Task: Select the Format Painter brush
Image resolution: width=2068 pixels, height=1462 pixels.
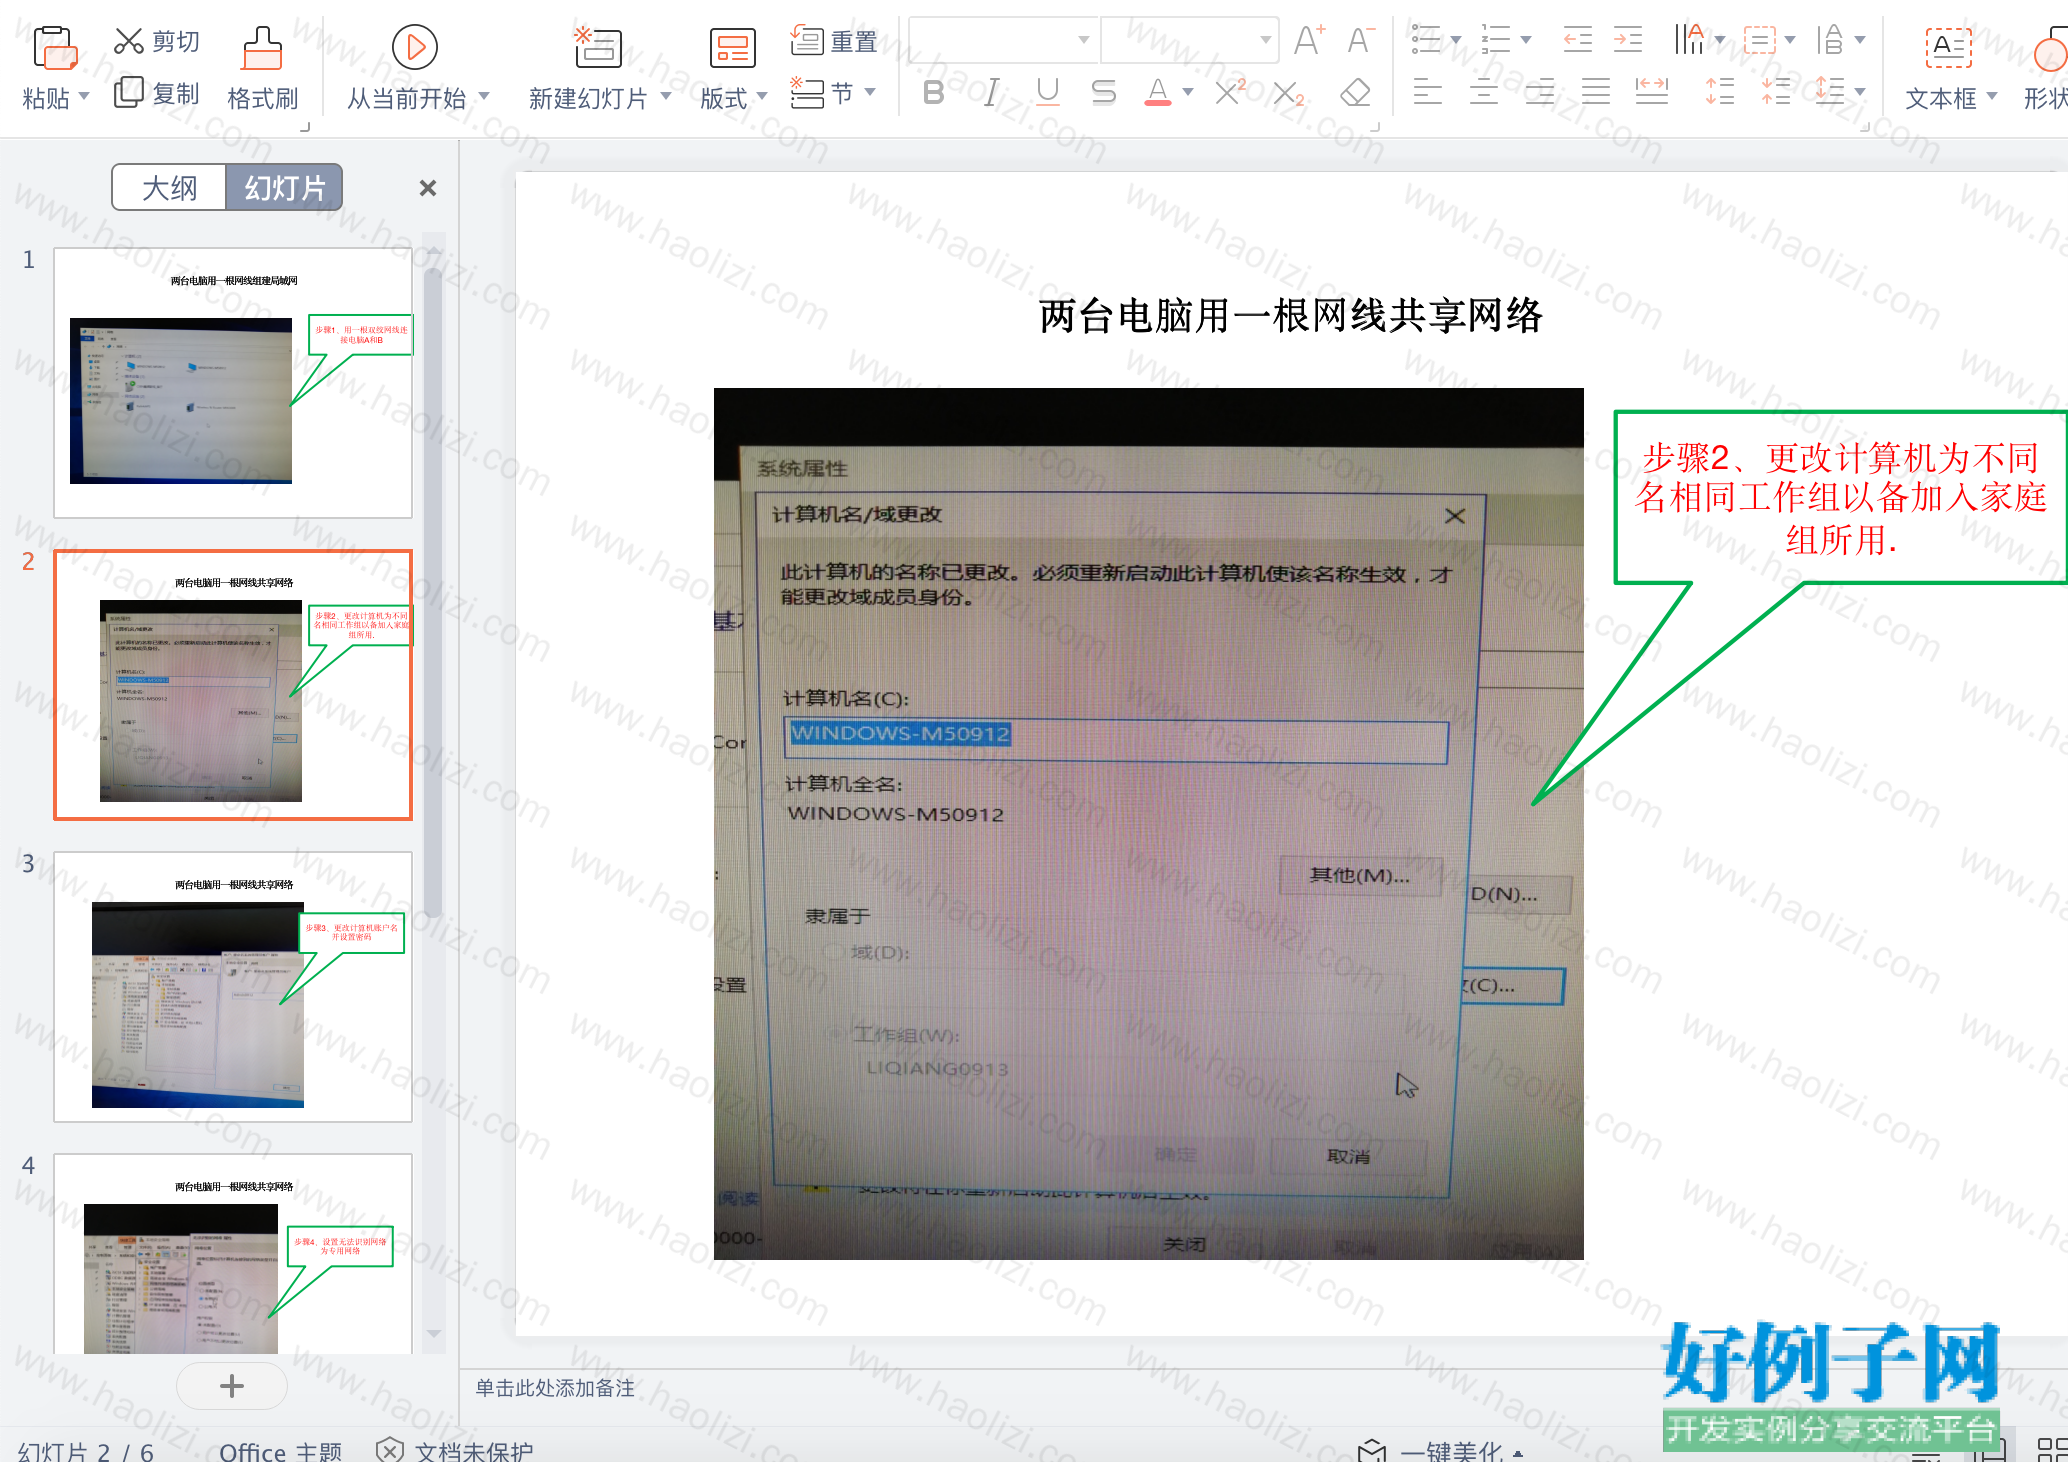Action: 262,48
